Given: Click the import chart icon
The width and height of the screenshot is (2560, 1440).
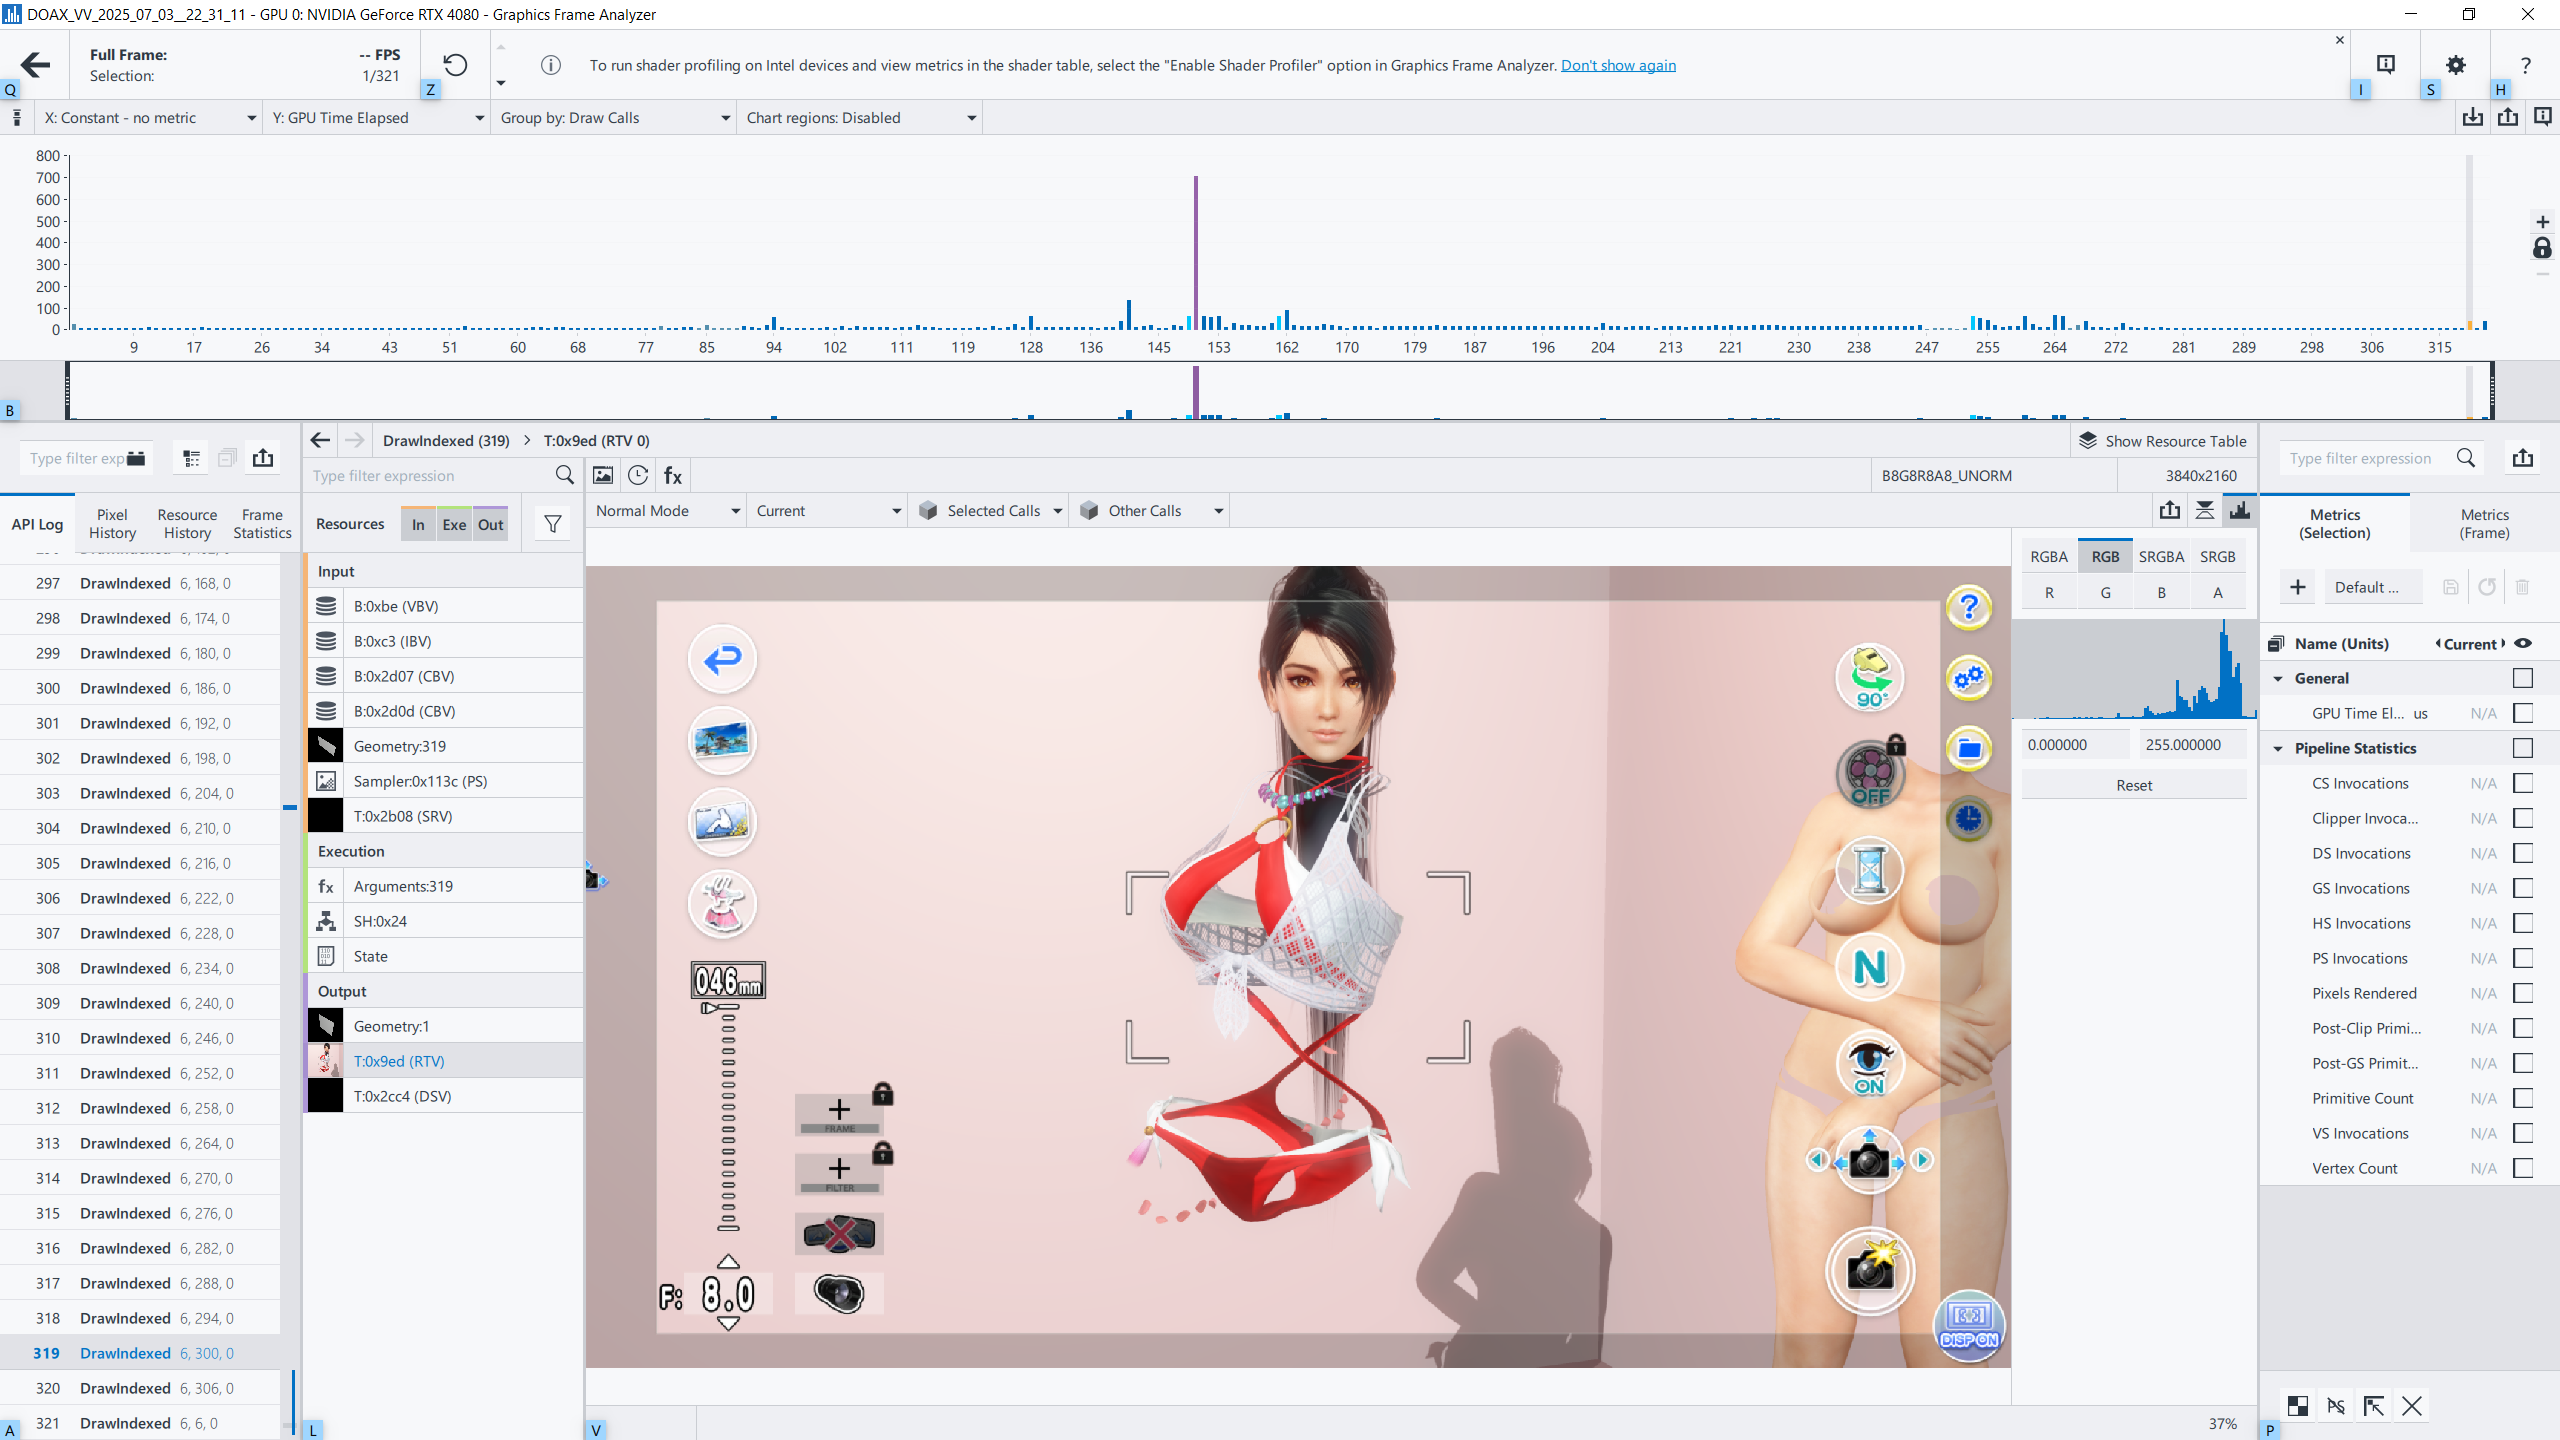Looking at the screenshot, I should click(2473, 118).
